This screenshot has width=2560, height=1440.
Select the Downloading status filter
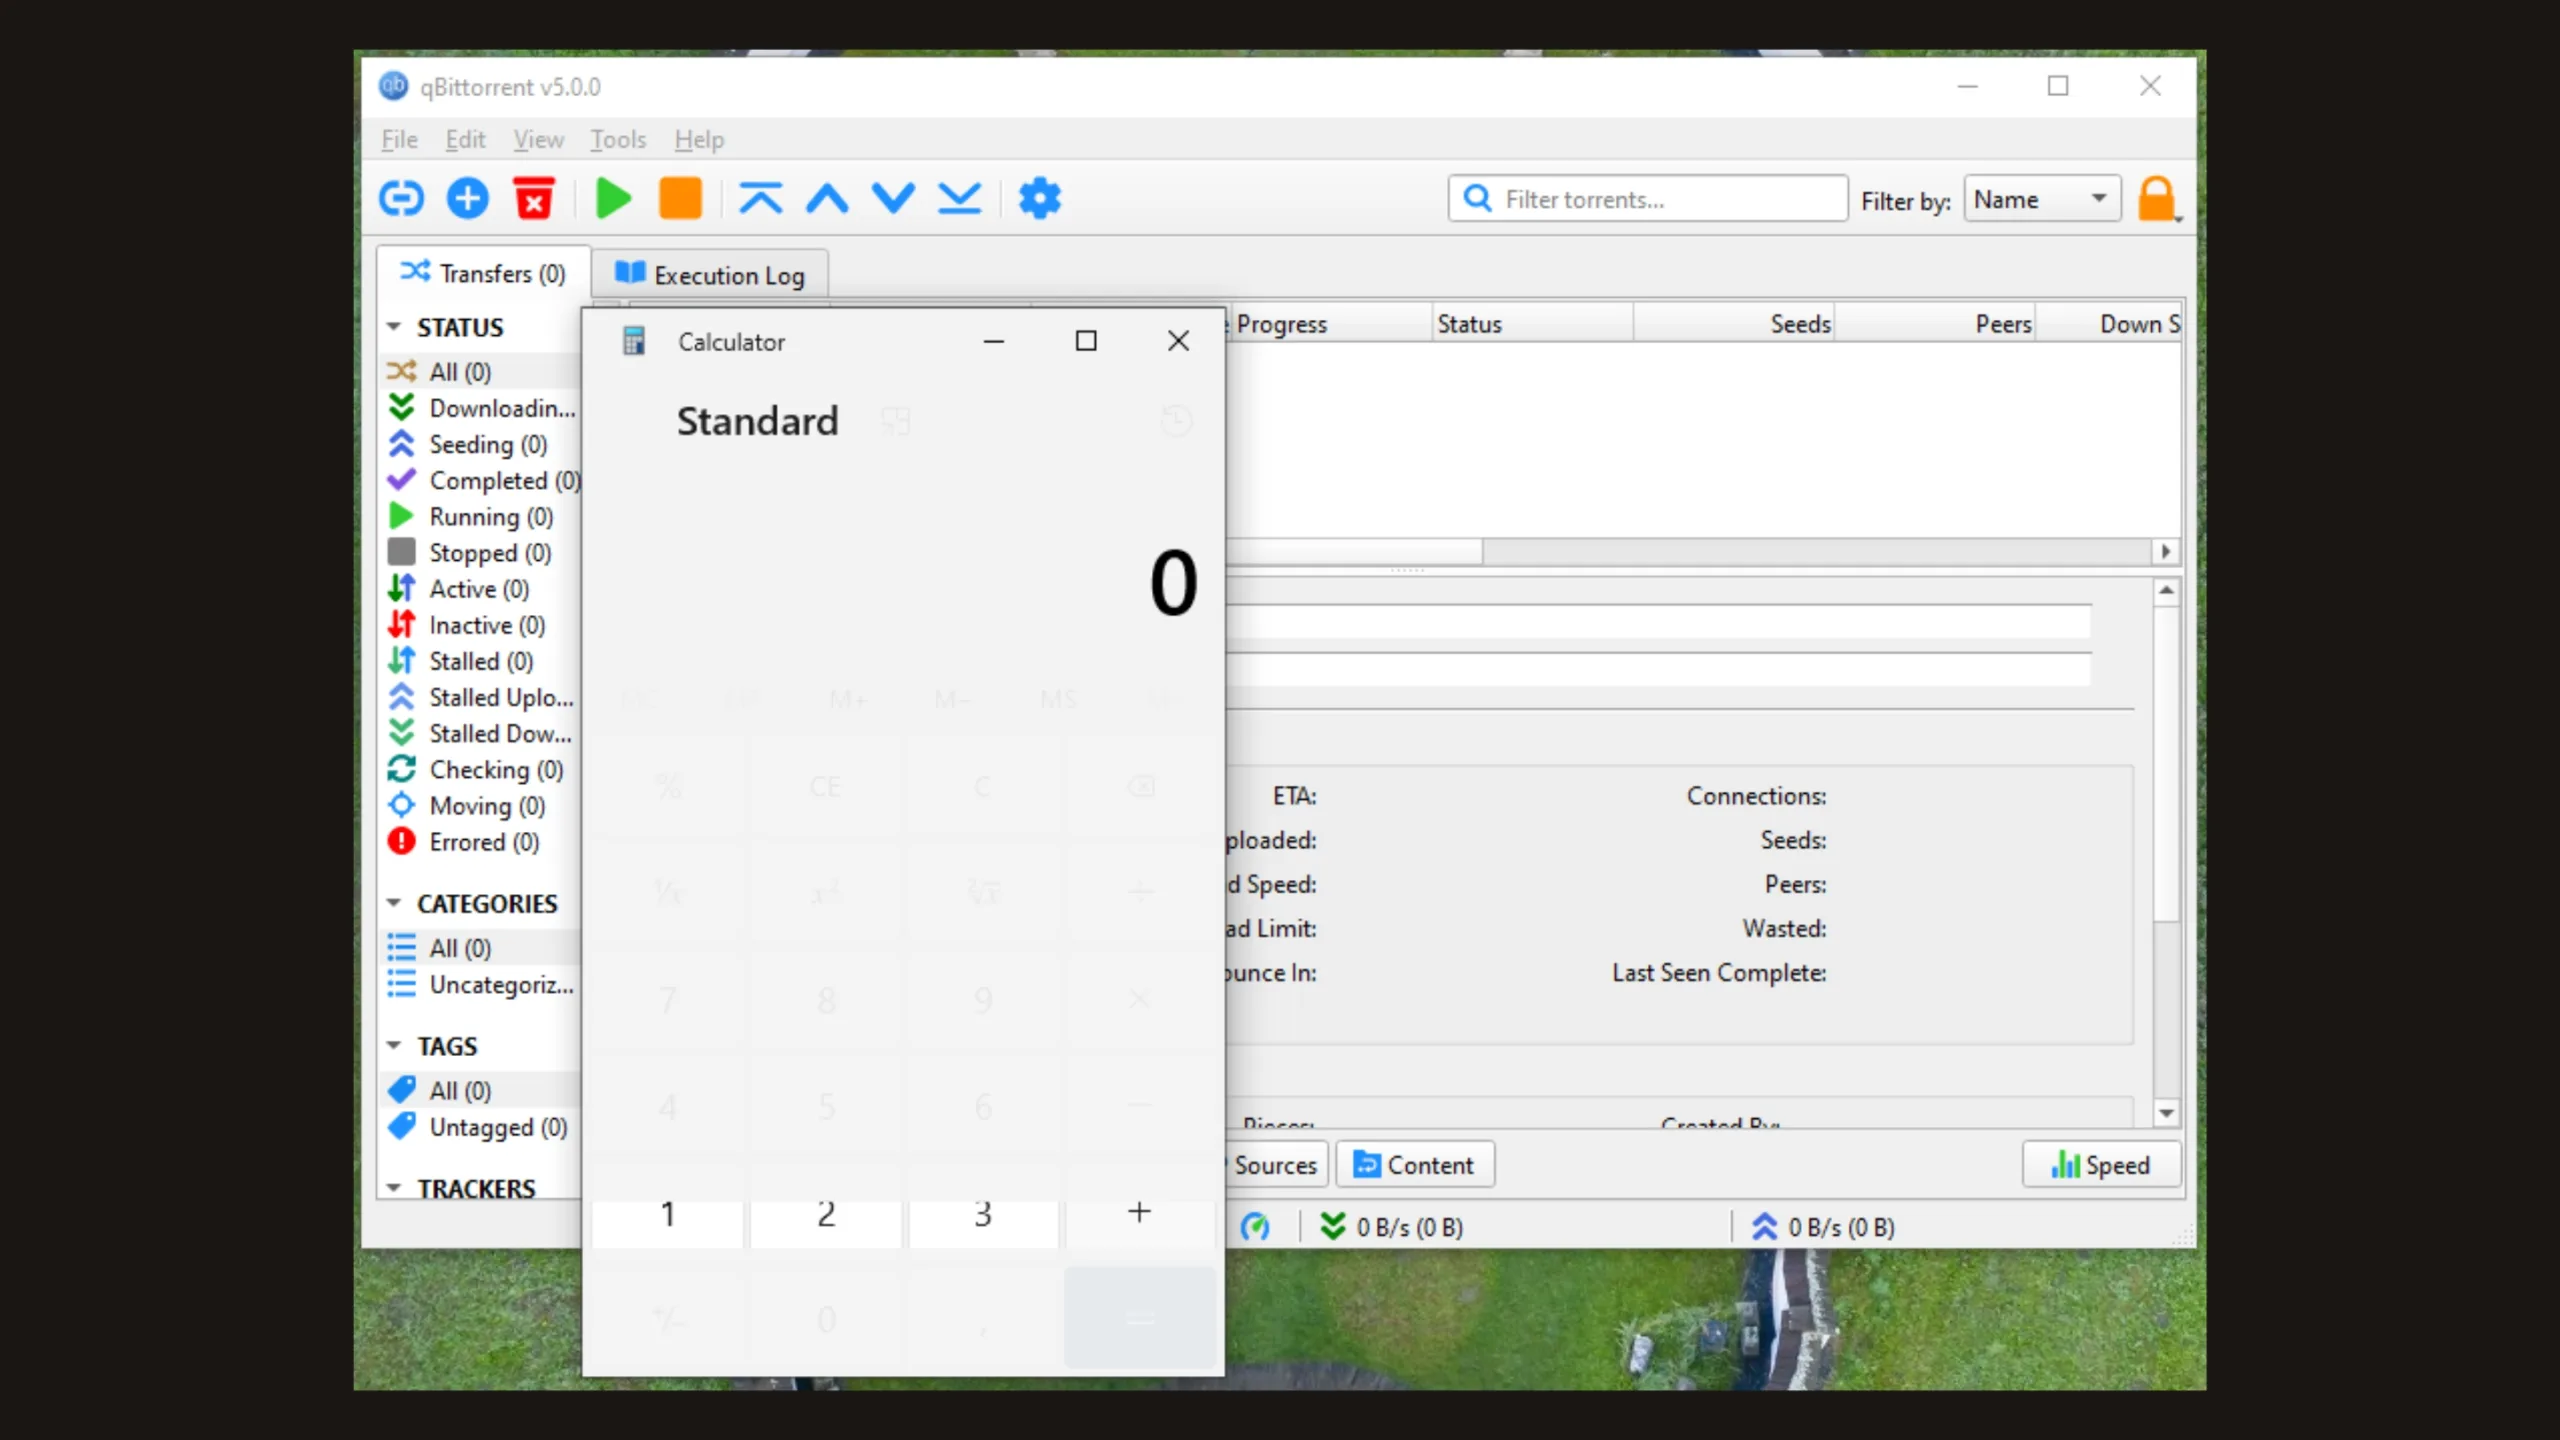(x=481, y=408)
